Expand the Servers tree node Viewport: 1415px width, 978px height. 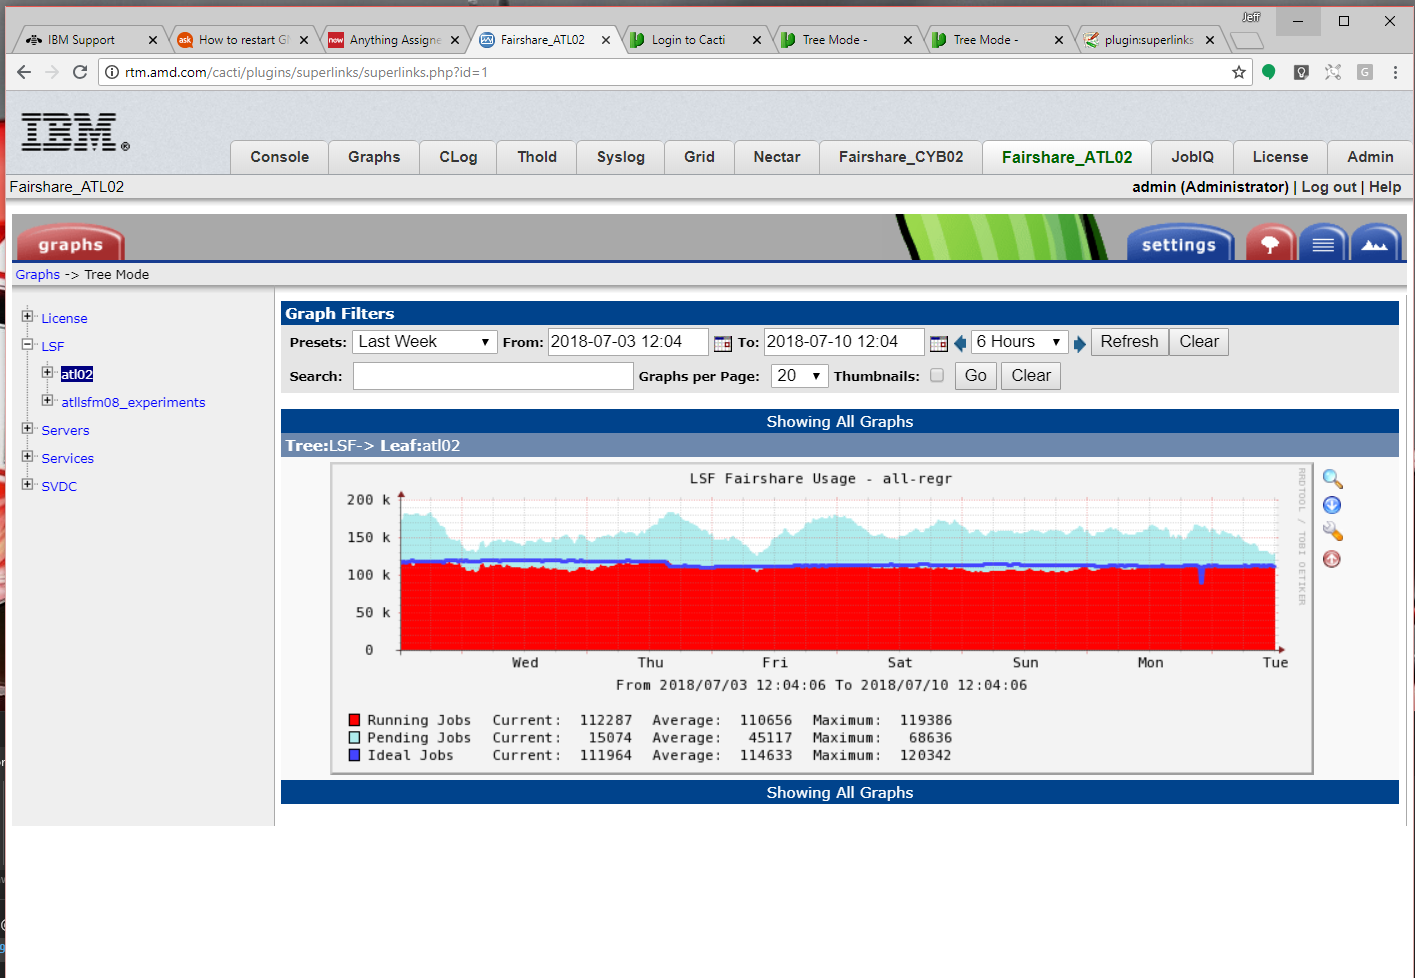click(x=28, y=429)
